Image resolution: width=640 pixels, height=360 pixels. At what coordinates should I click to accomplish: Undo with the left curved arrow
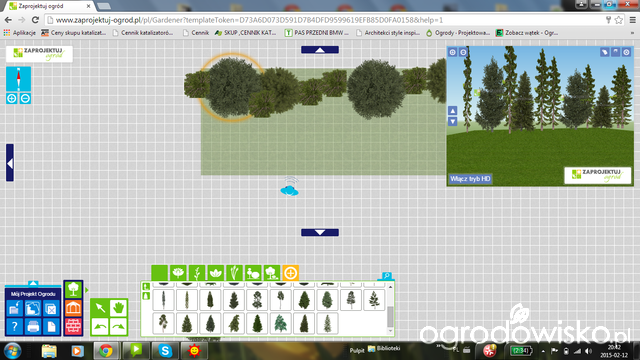tap(100, 326)
